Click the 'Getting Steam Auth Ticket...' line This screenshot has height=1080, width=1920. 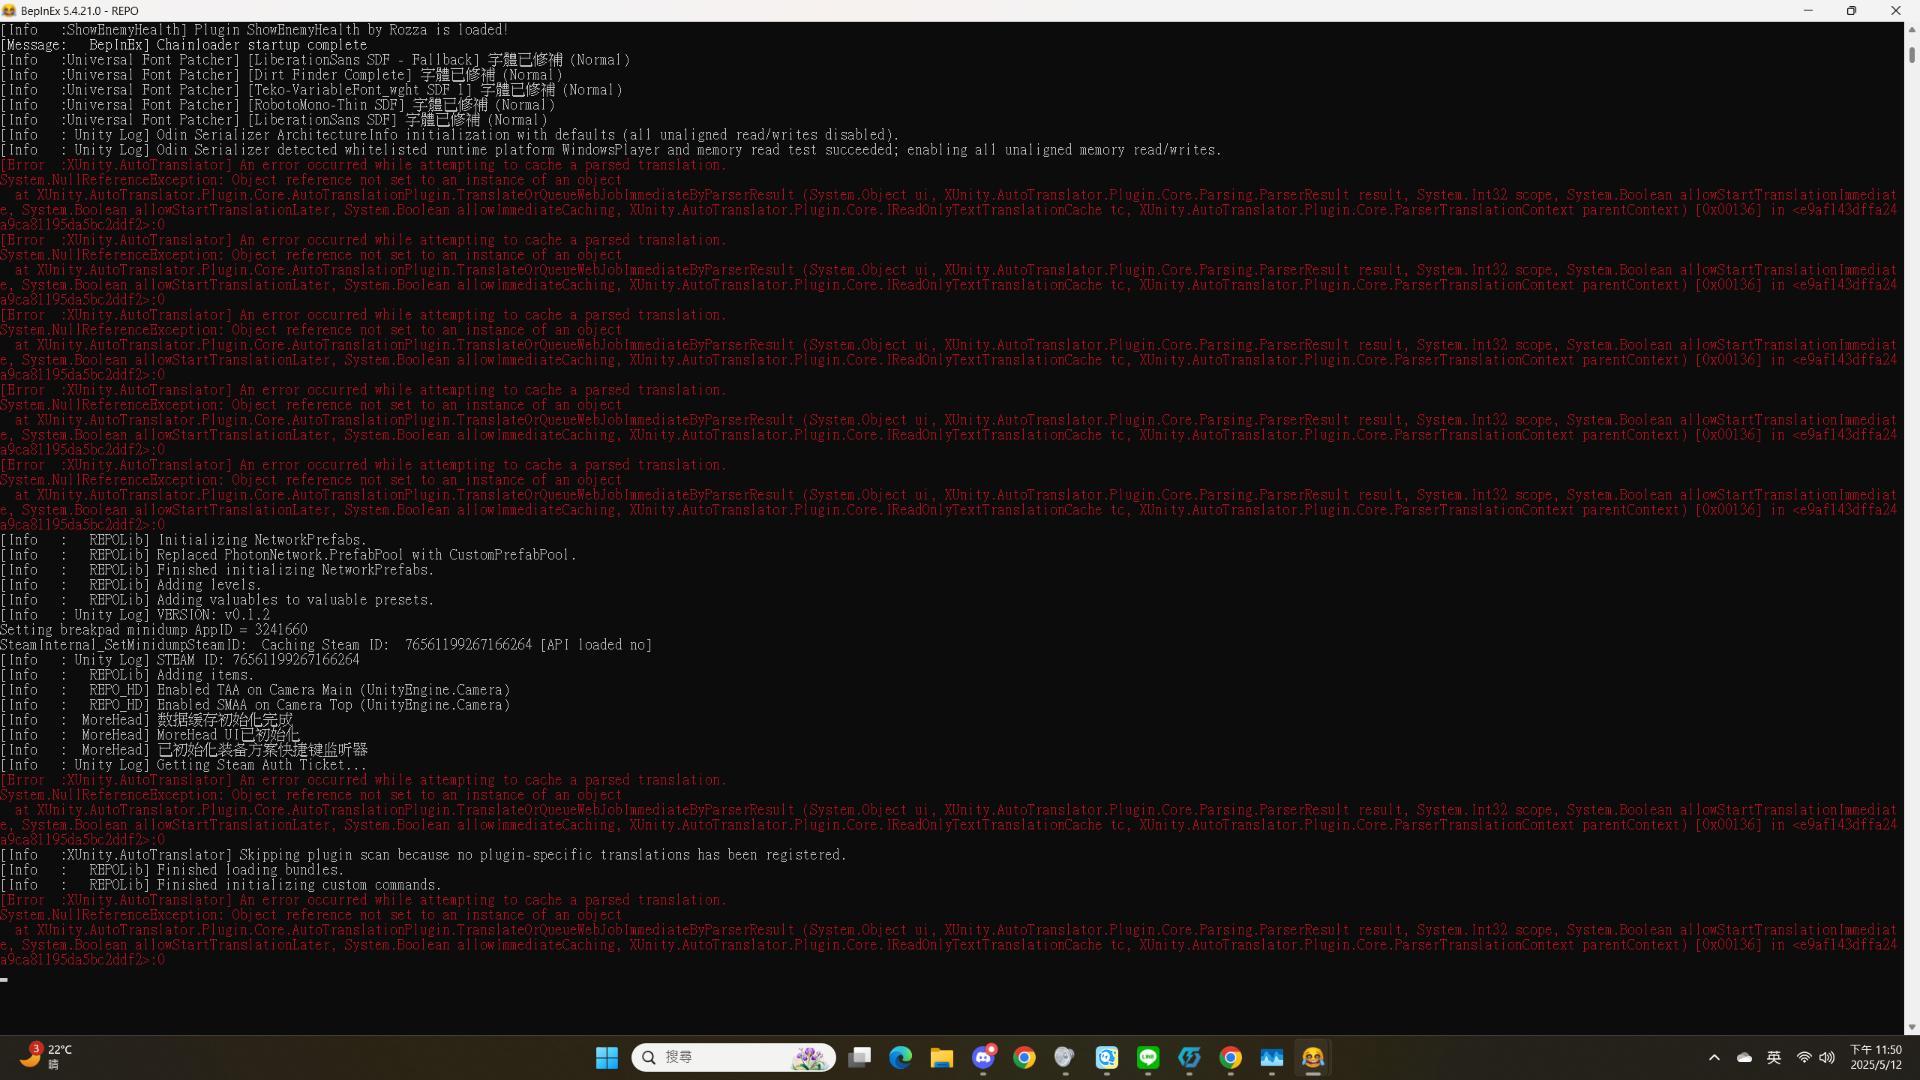184,765
